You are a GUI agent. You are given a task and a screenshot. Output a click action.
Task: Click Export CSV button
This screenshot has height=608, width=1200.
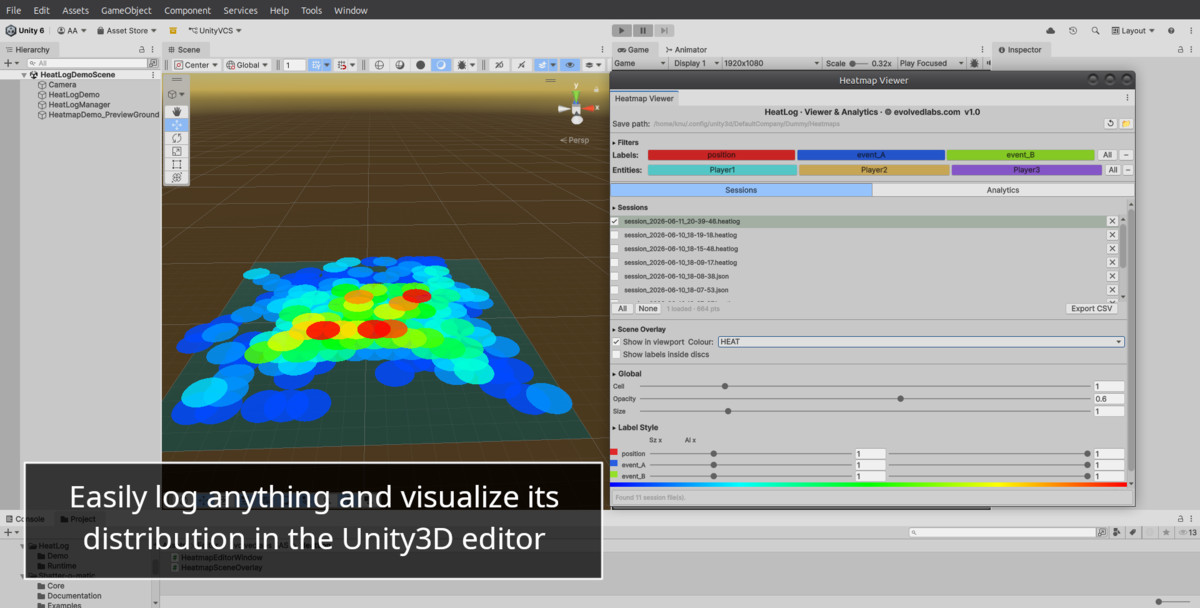(1091, 309)
